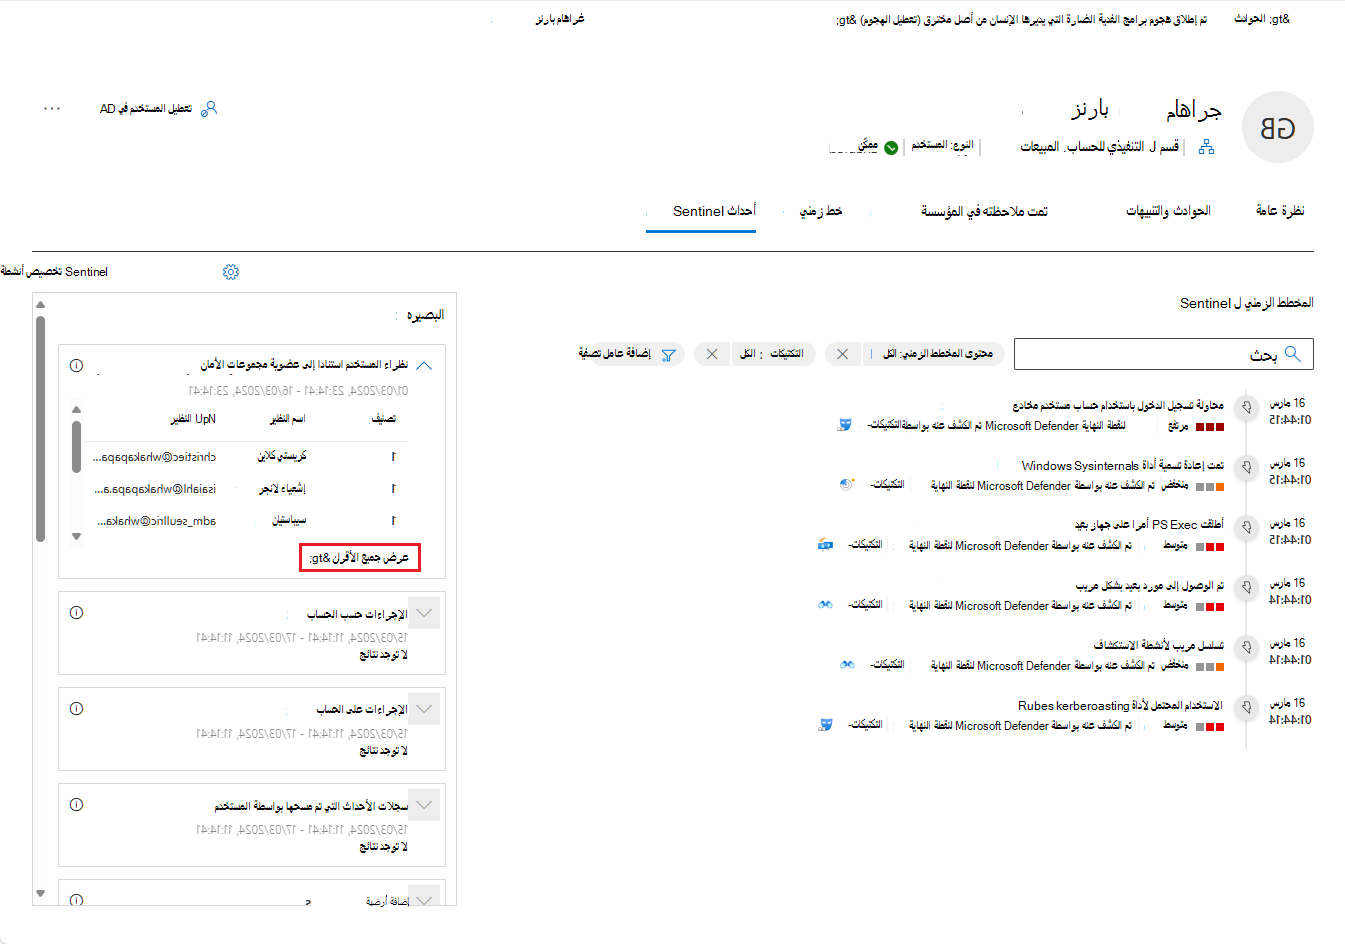Image resolution: width=1345 pixels, height=944 pixels.
Task: Click info icon on user peers card
Action: point(76,366)
